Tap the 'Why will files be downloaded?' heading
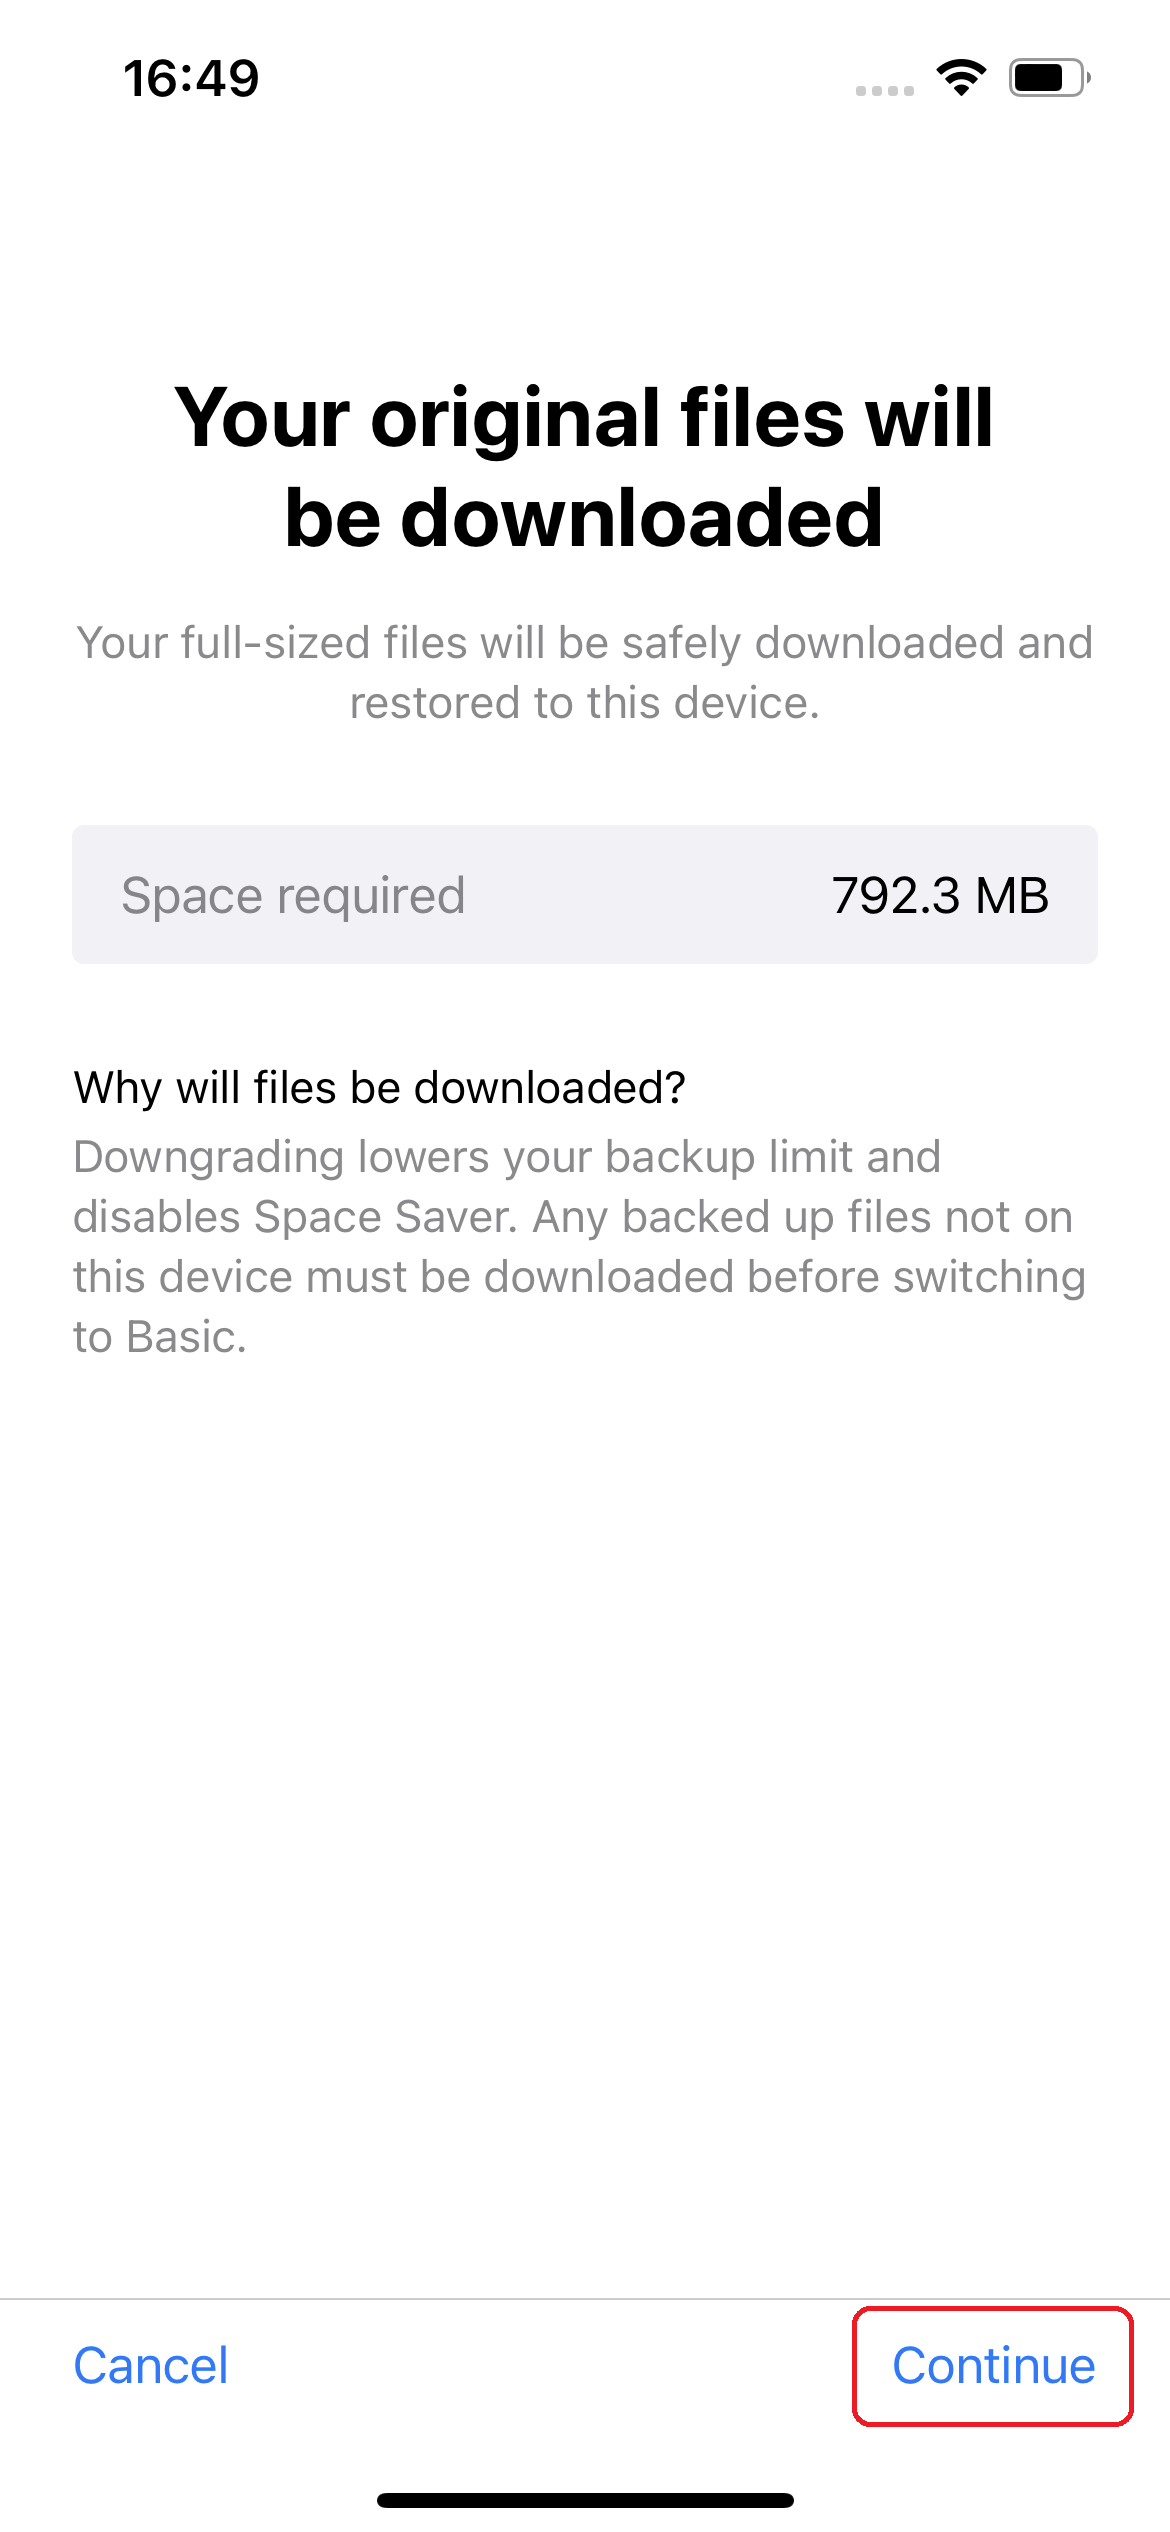This screenshot has width=1170, height=2532. (x=380, y=1088)
